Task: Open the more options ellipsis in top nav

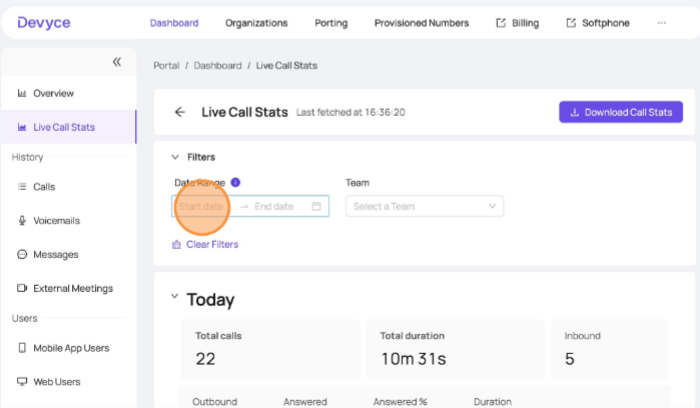Action: pyautogui.click(x=662, y=23)
